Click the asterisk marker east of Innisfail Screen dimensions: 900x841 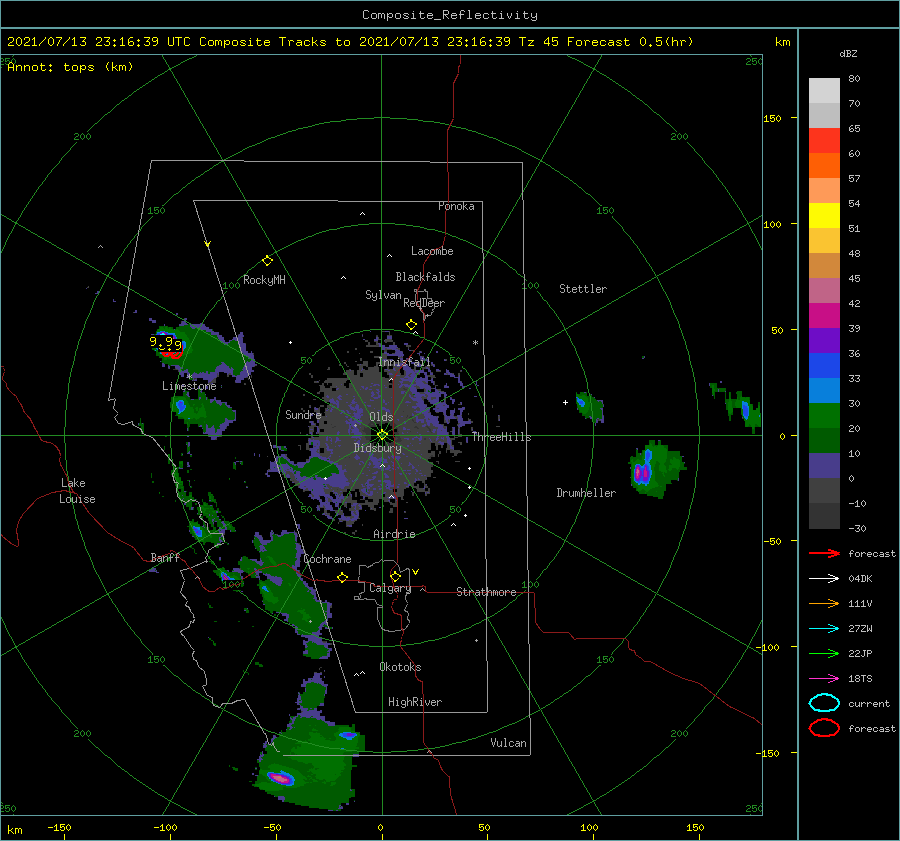(x=475, y=343)
